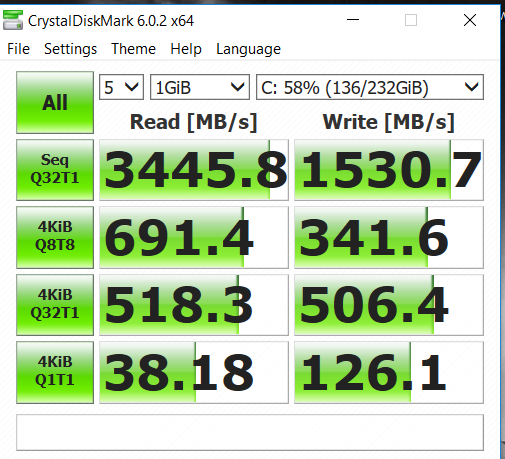Image resolution: width=505 pixels, height=459 pixels.
Task: Click the Seq read result 3445.8
Action: click(x=194, y=170)
